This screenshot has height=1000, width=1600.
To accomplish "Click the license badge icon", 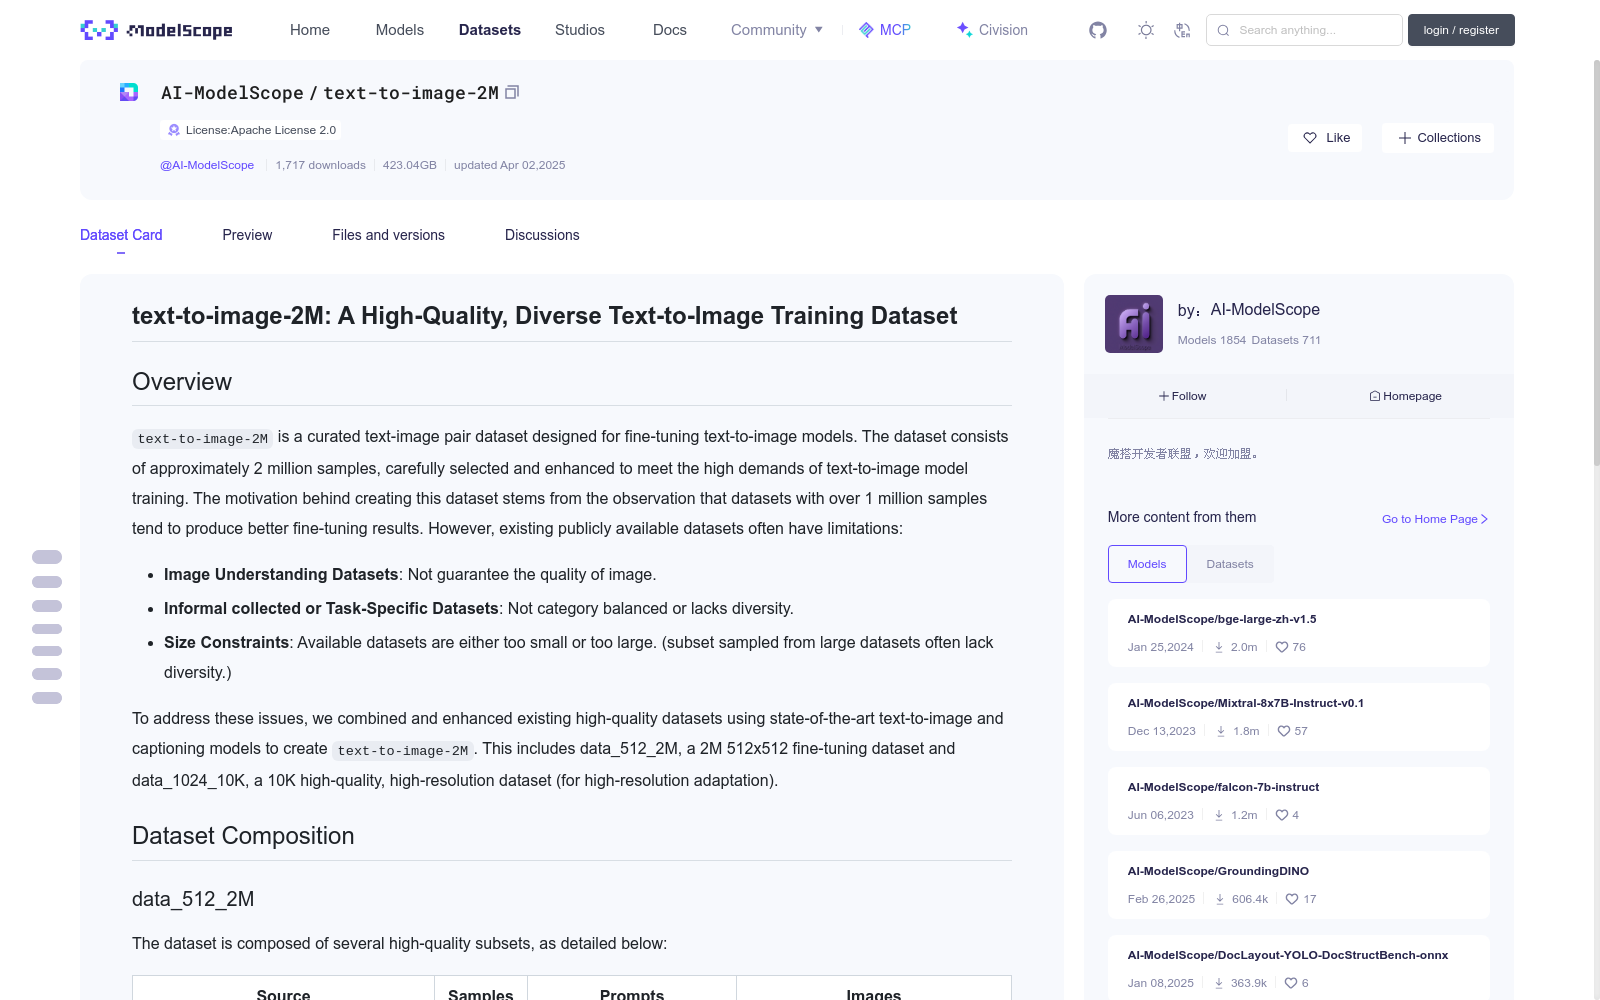I will (x=174, y=130).
